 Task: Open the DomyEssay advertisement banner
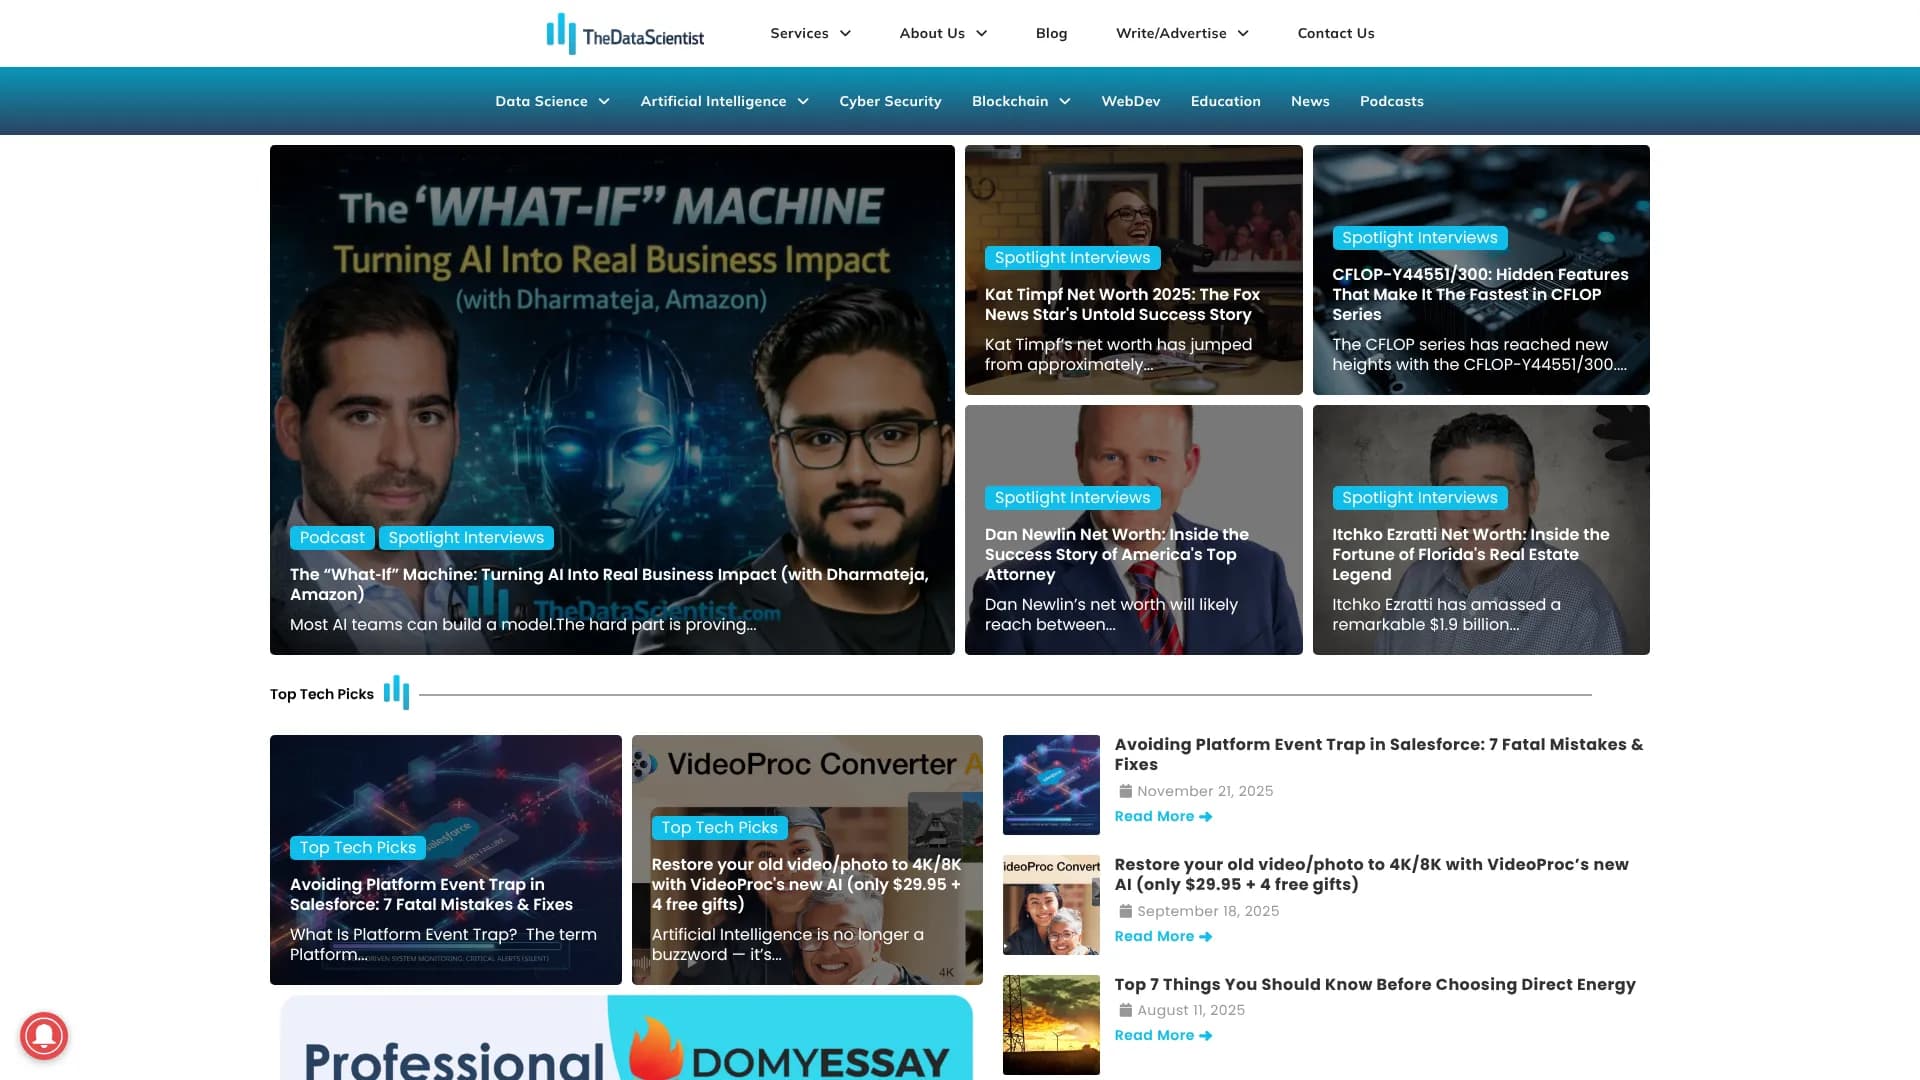click(x=626, y=1040)
